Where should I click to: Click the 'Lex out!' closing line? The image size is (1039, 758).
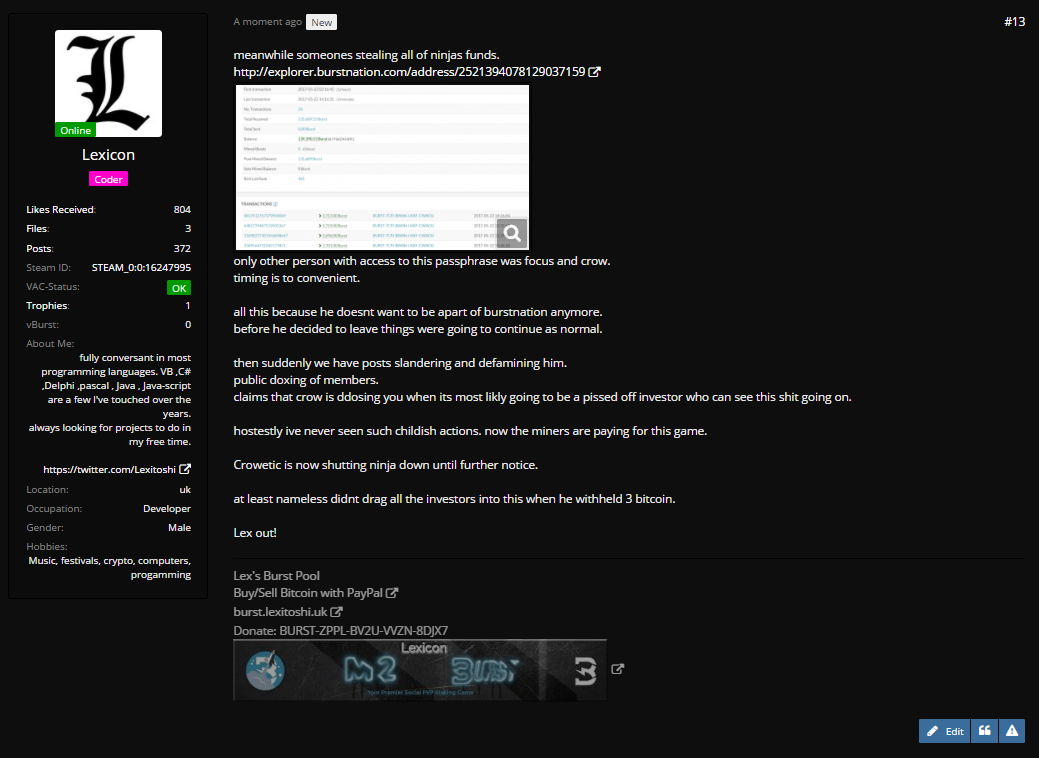[x=255, y=532]
